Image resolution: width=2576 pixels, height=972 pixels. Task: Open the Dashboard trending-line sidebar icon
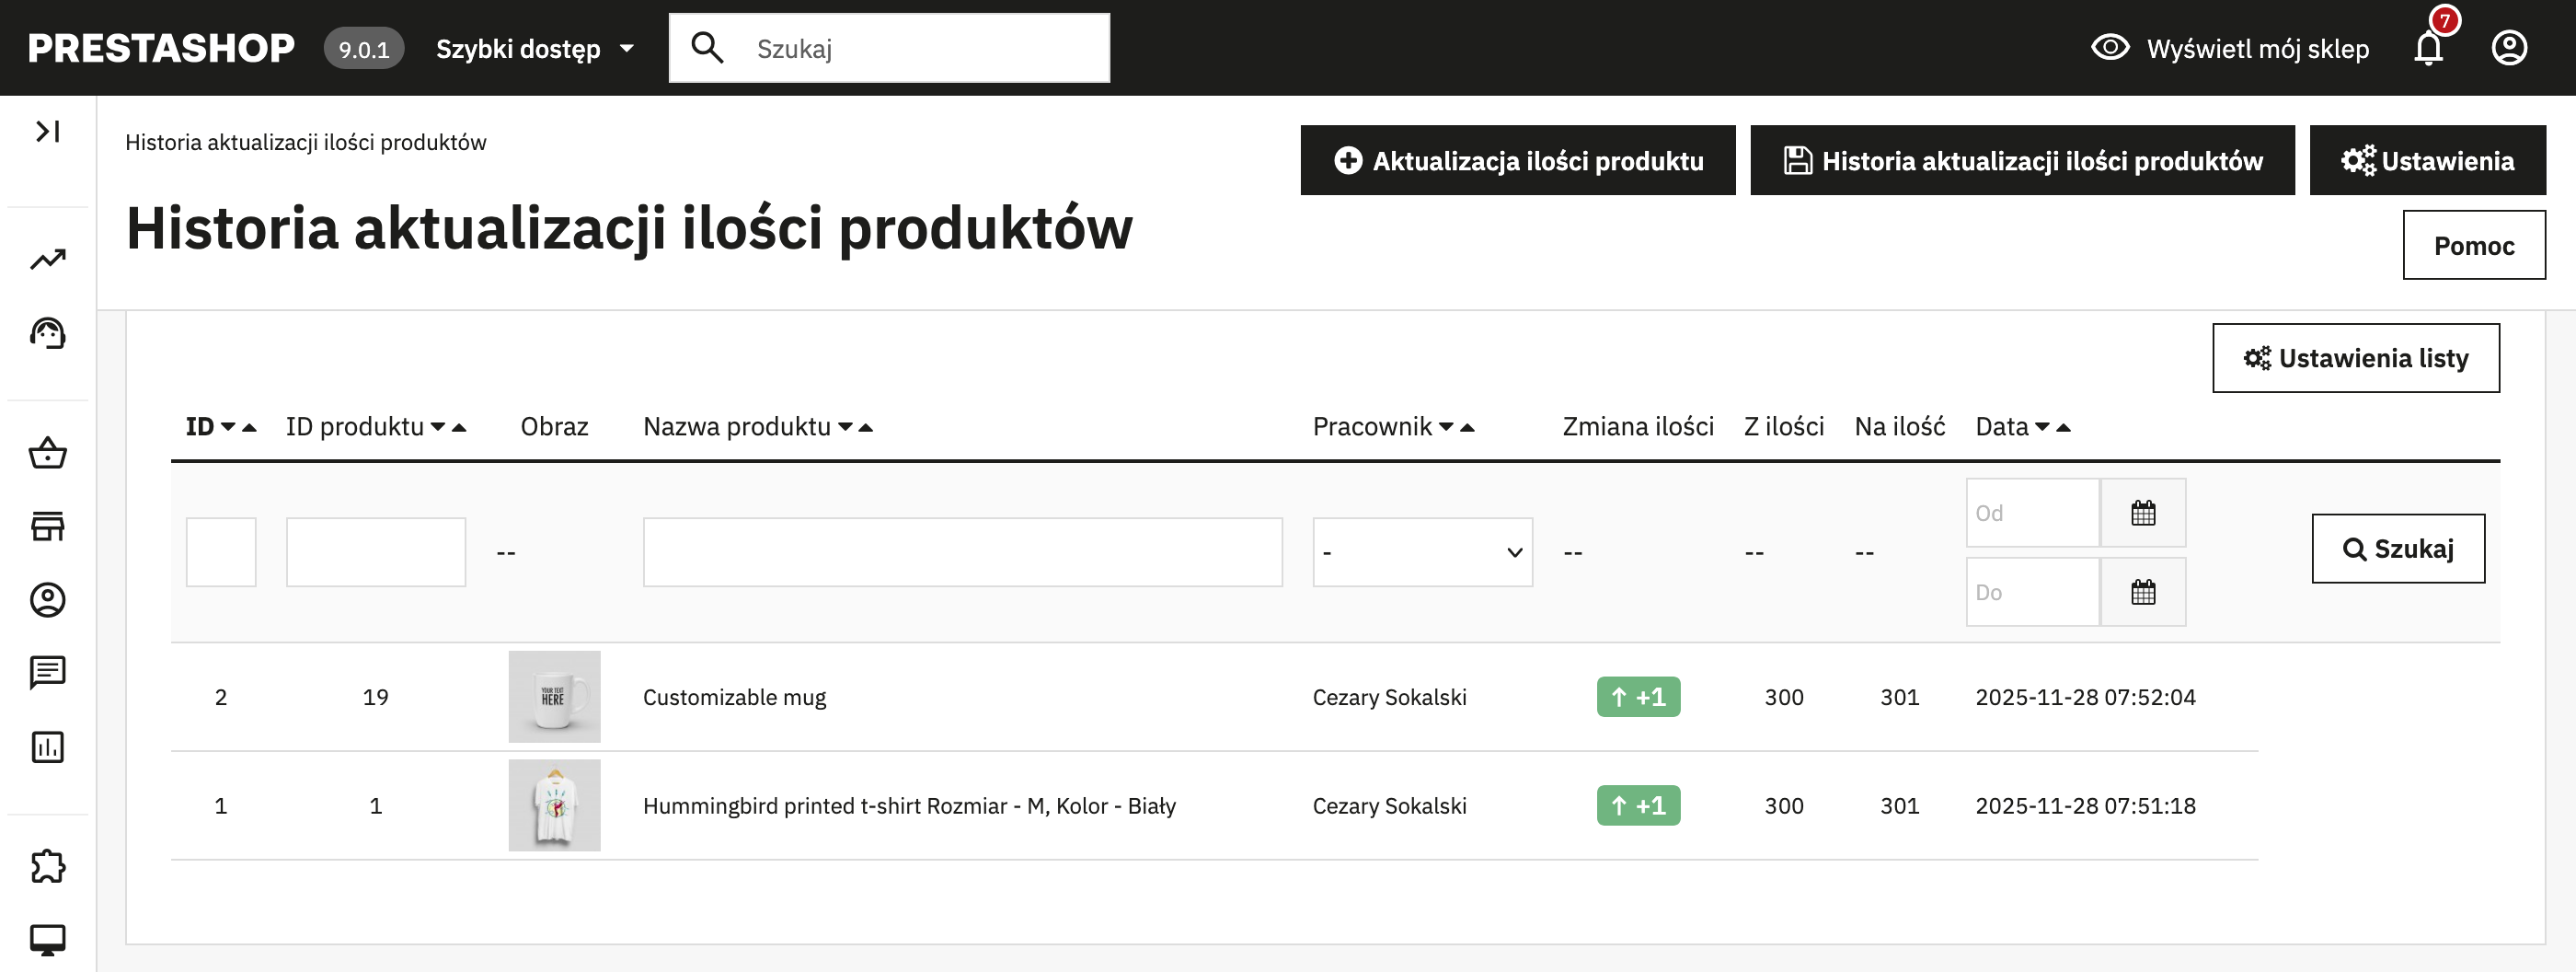(x=47, y=260)
